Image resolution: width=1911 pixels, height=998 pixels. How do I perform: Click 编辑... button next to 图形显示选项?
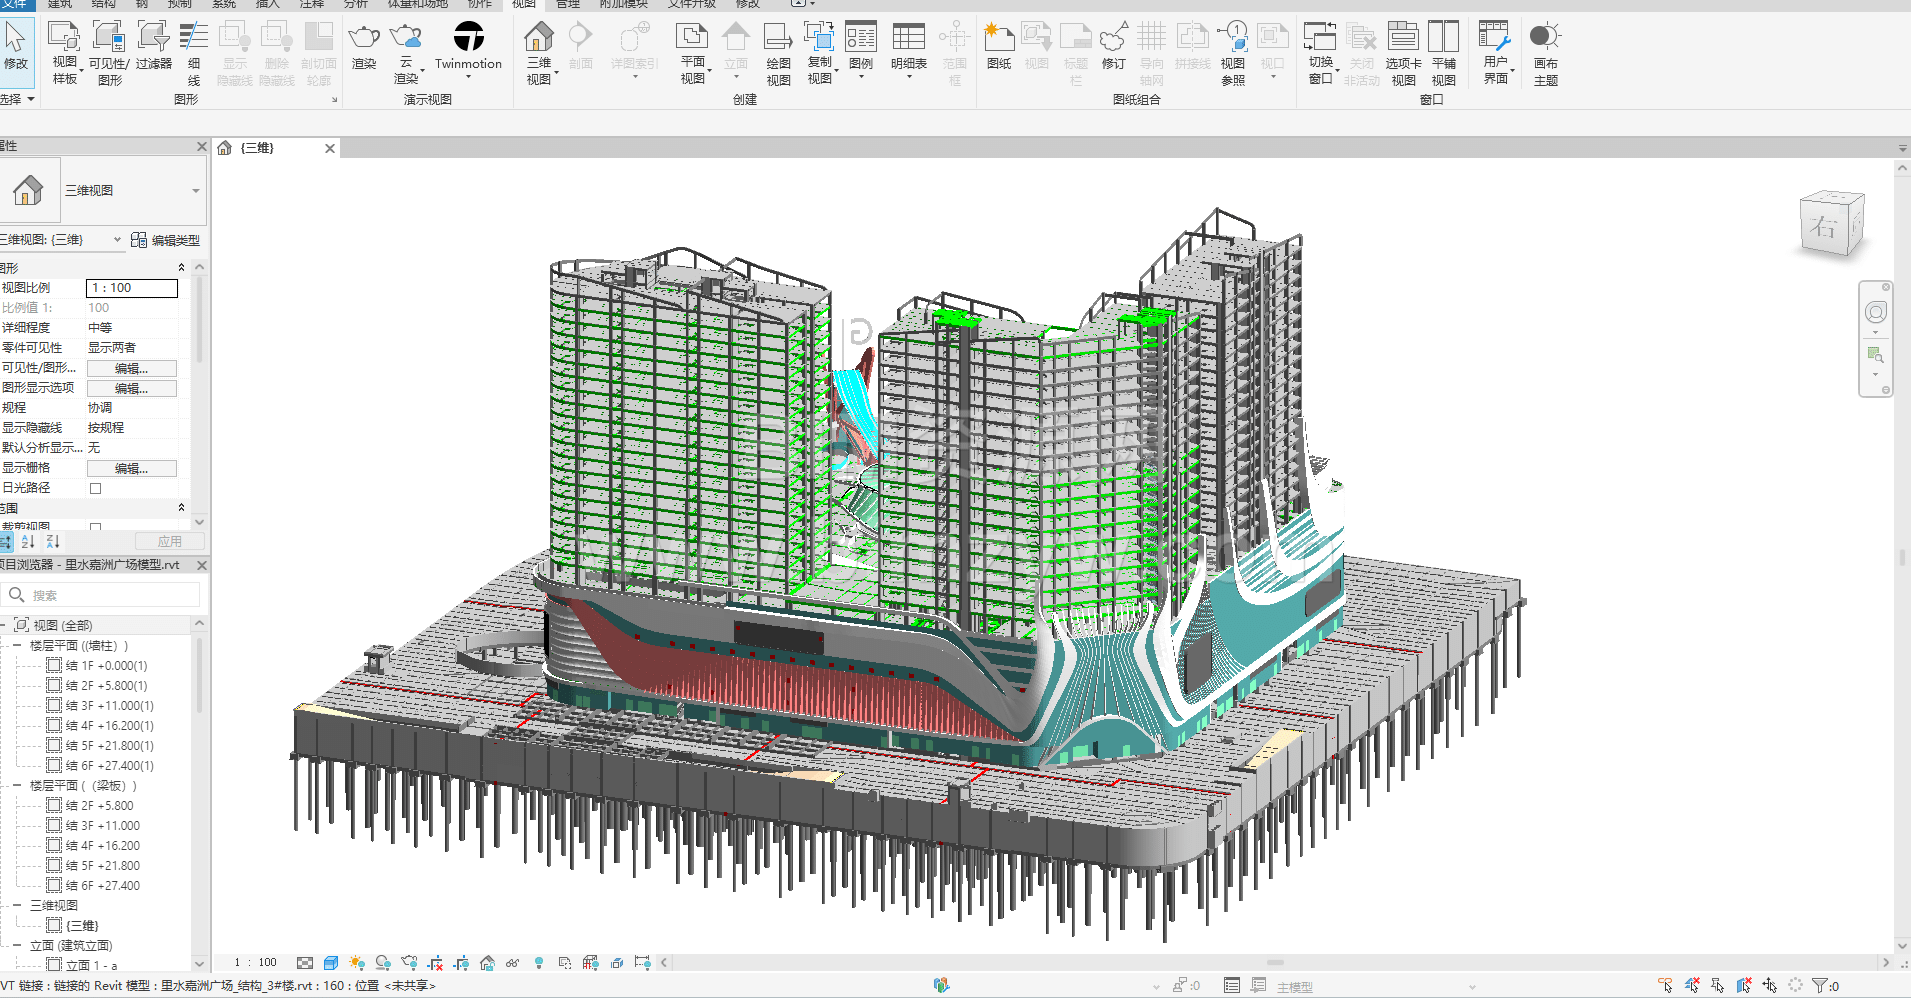point(131,388)
